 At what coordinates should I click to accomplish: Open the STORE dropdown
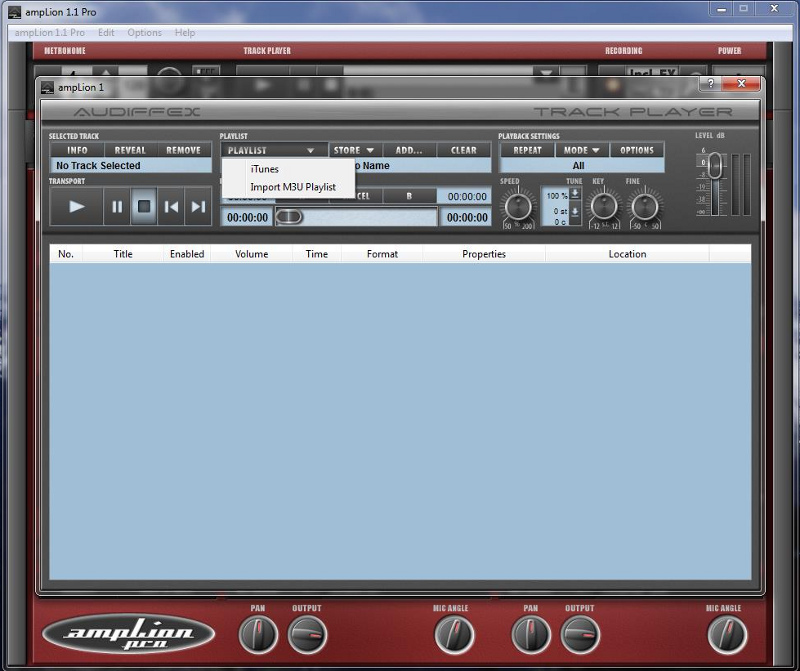coord(354,150)
